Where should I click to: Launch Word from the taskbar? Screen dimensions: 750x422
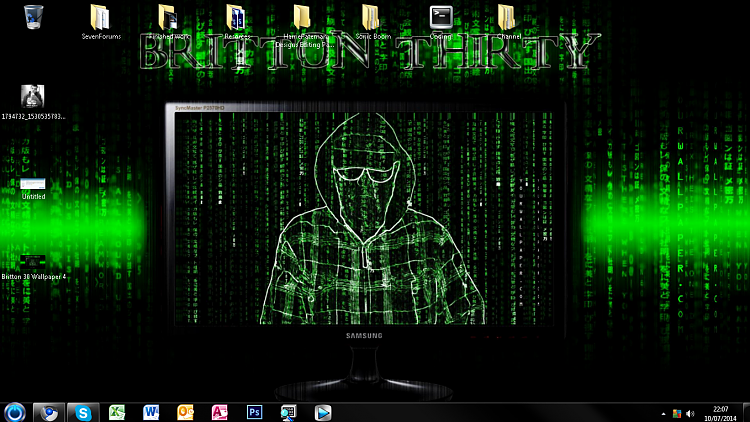[151, 412]
